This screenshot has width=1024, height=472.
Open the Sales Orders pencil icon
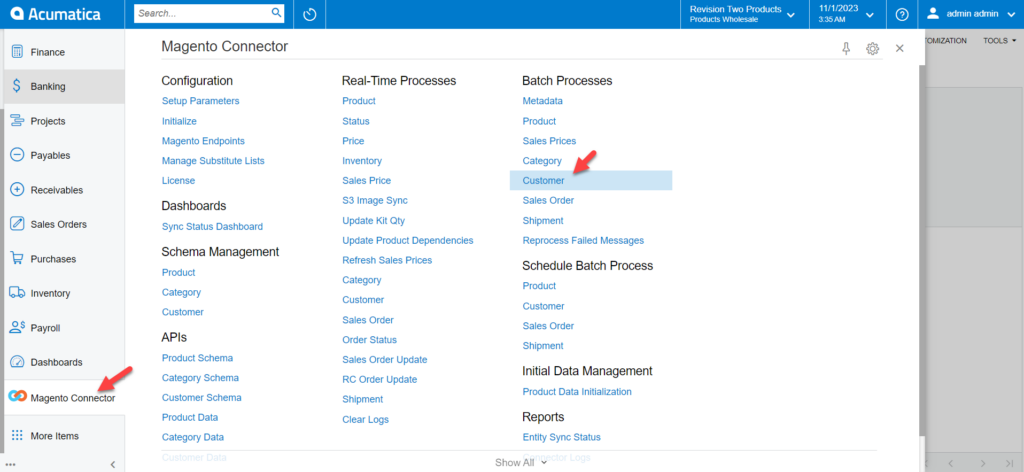18,224
